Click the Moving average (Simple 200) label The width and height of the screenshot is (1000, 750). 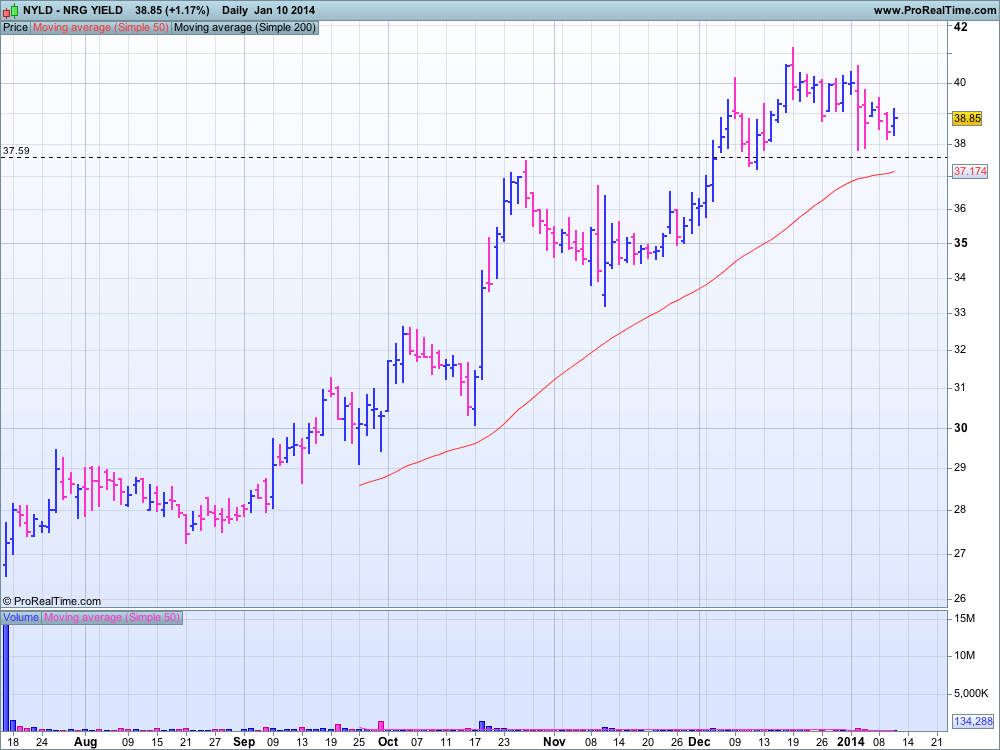245,27
